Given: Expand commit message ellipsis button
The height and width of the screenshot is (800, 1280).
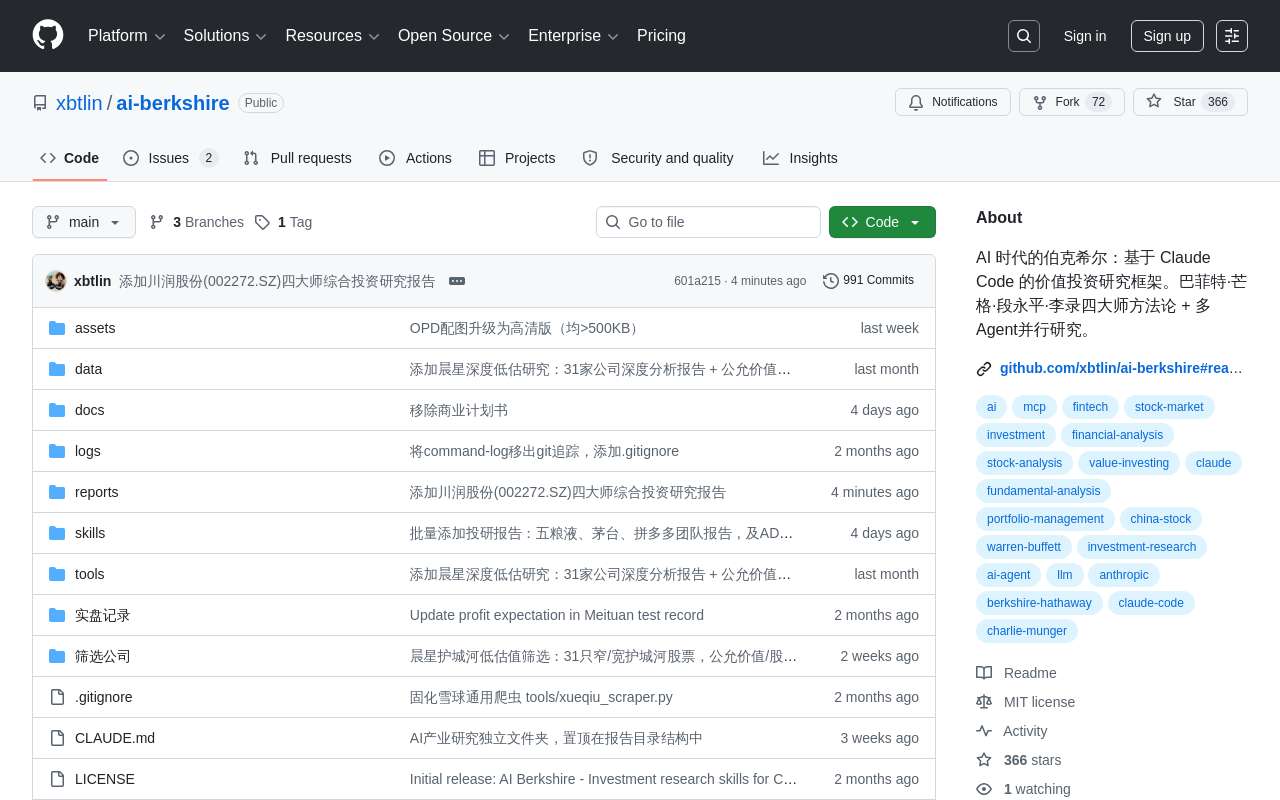Looking at the screenshot, I should tap(457, 281).
